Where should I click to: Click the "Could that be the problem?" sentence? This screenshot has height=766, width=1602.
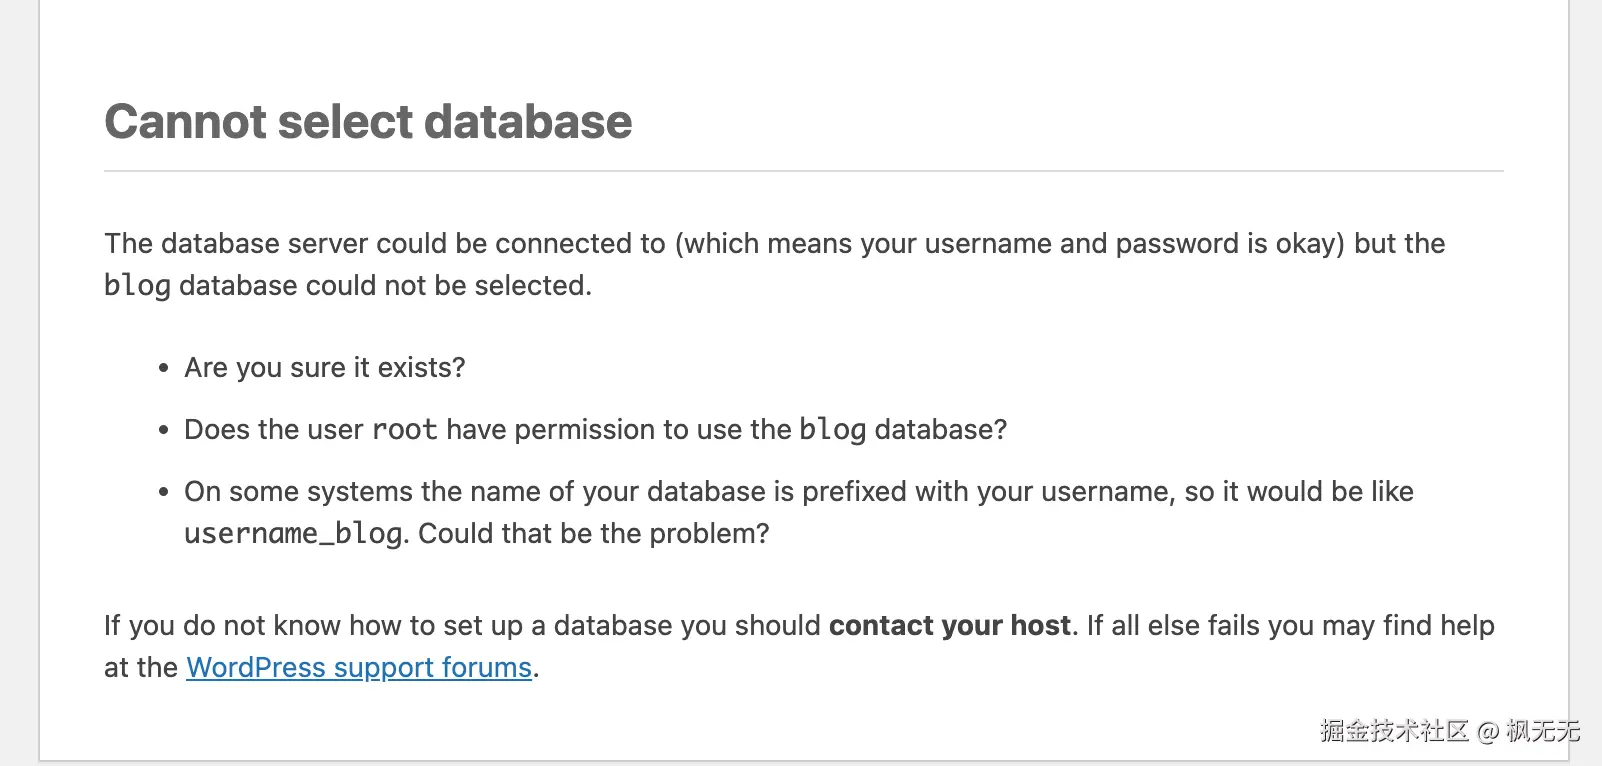pyautogui.click(x=594, y=534)
